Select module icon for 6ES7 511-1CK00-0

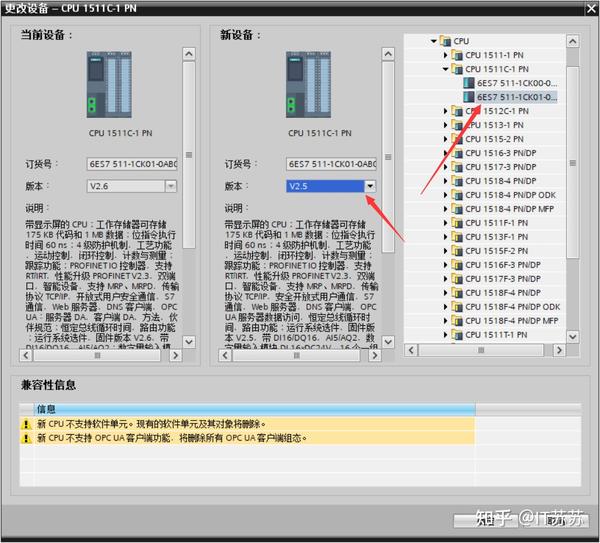click(x=469, y=83)
